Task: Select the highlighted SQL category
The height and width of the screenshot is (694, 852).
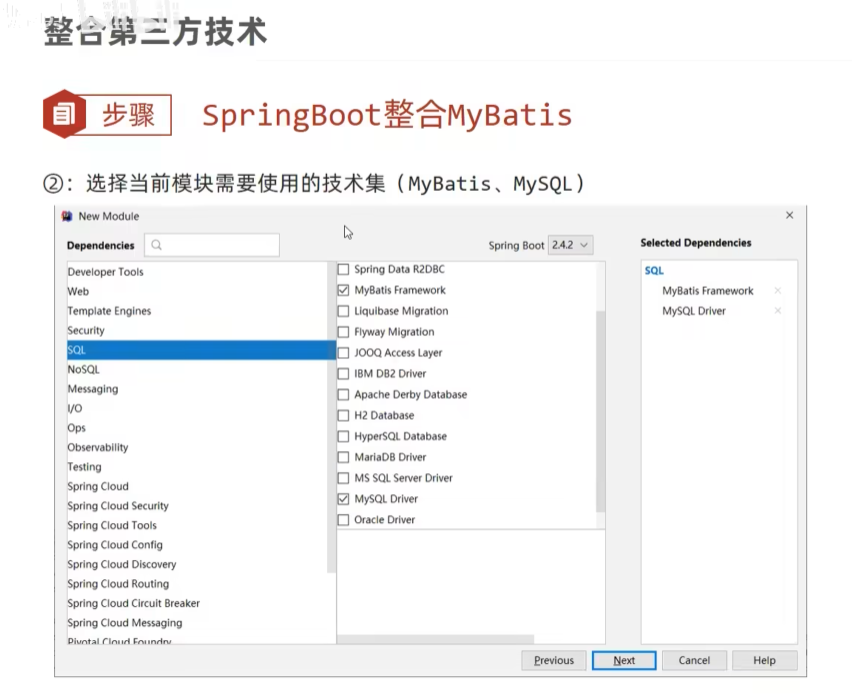Action: pyautogui.click(x=201, y=350)
